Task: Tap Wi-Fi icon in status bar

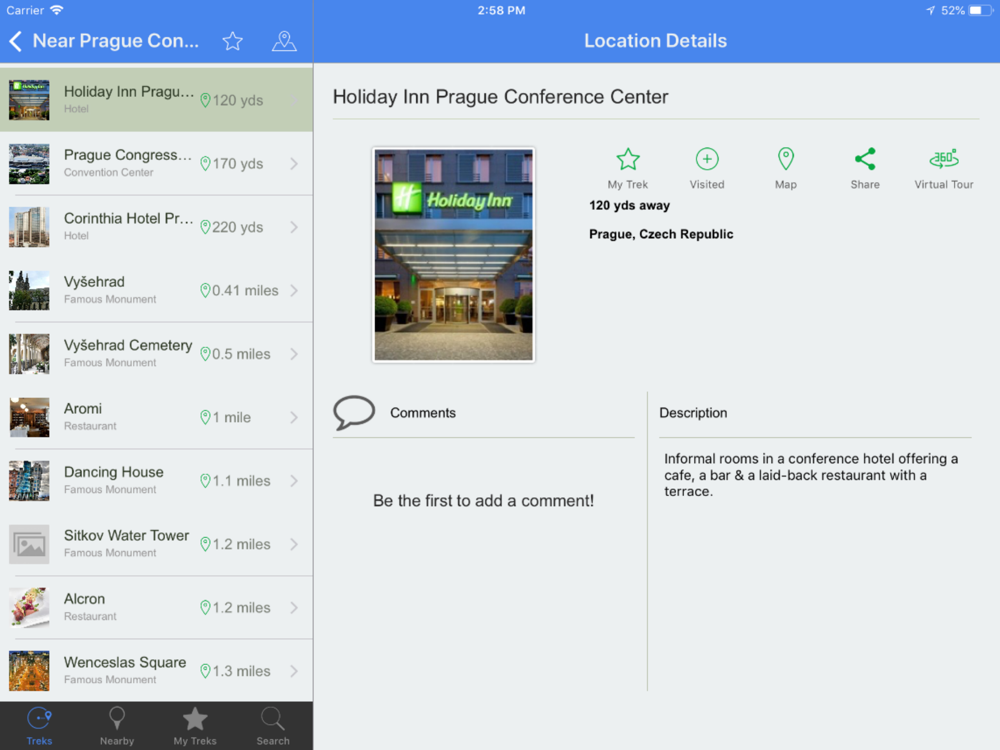Action: pos(57,10)
